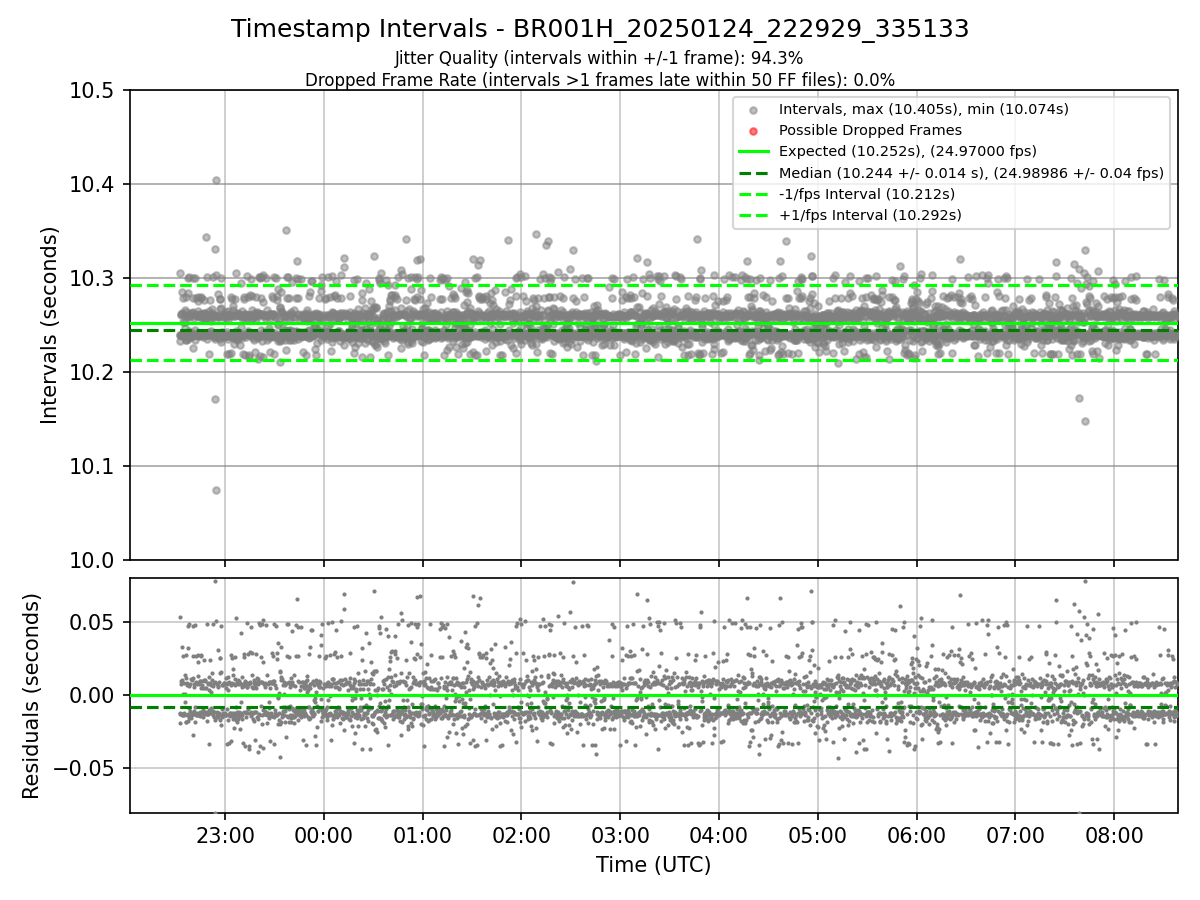The image size is (1200, 900).
Task: Click legend entry '+1/fps Interval (10.292s)'
Action: coord(870,215)
